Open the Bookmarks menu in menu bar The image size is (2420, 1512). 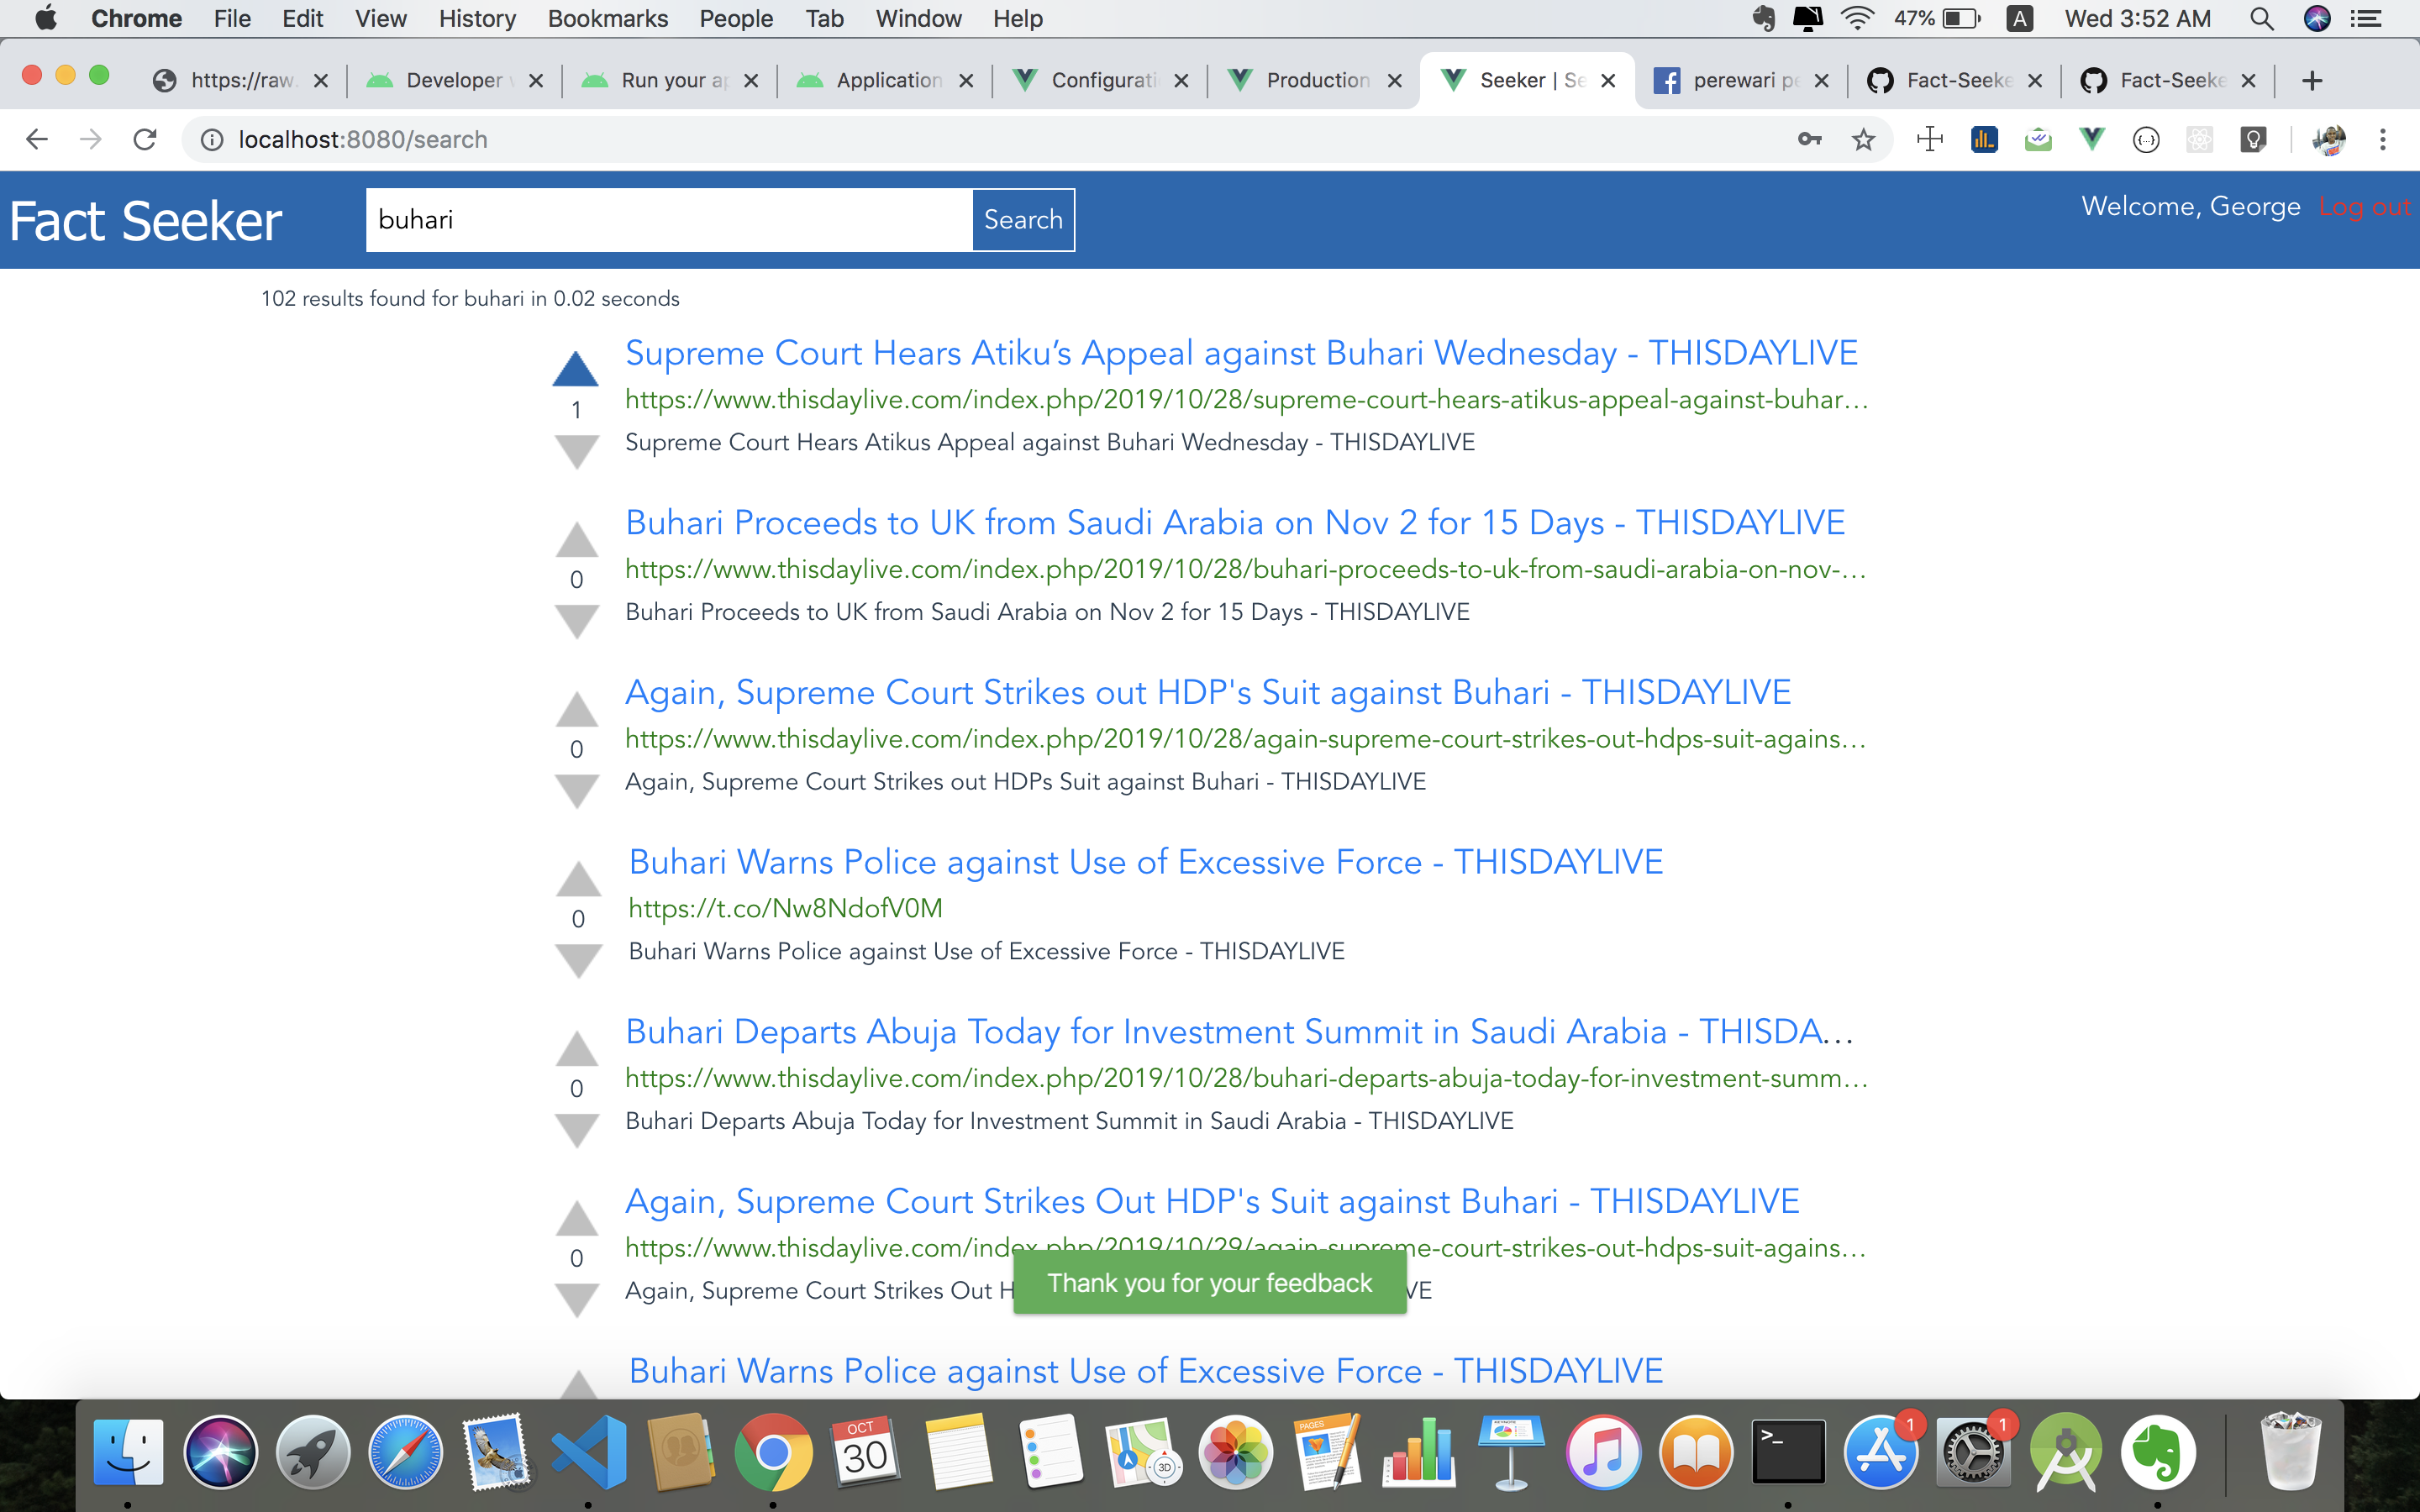click(607, 18)
